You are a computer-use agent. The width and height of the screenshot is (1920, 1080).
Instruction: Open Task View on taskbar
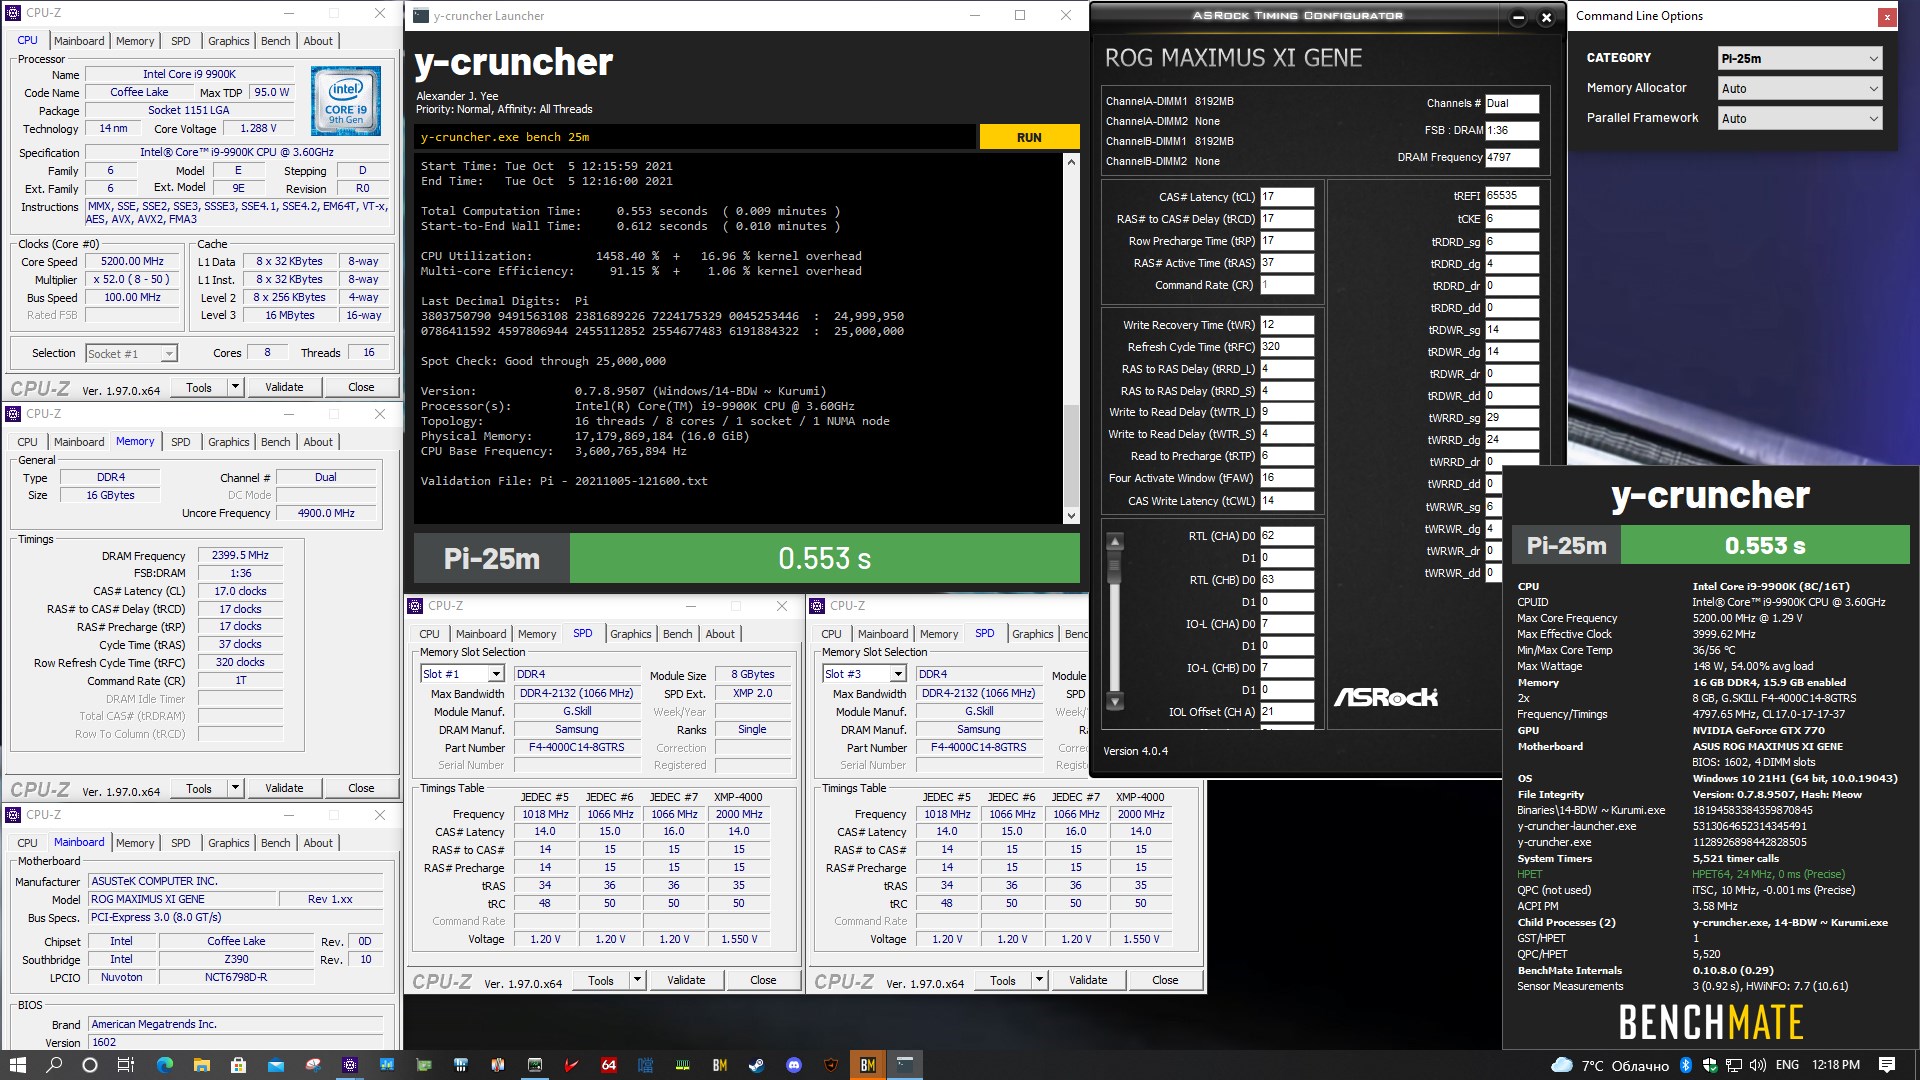(x=126, y=1065)
